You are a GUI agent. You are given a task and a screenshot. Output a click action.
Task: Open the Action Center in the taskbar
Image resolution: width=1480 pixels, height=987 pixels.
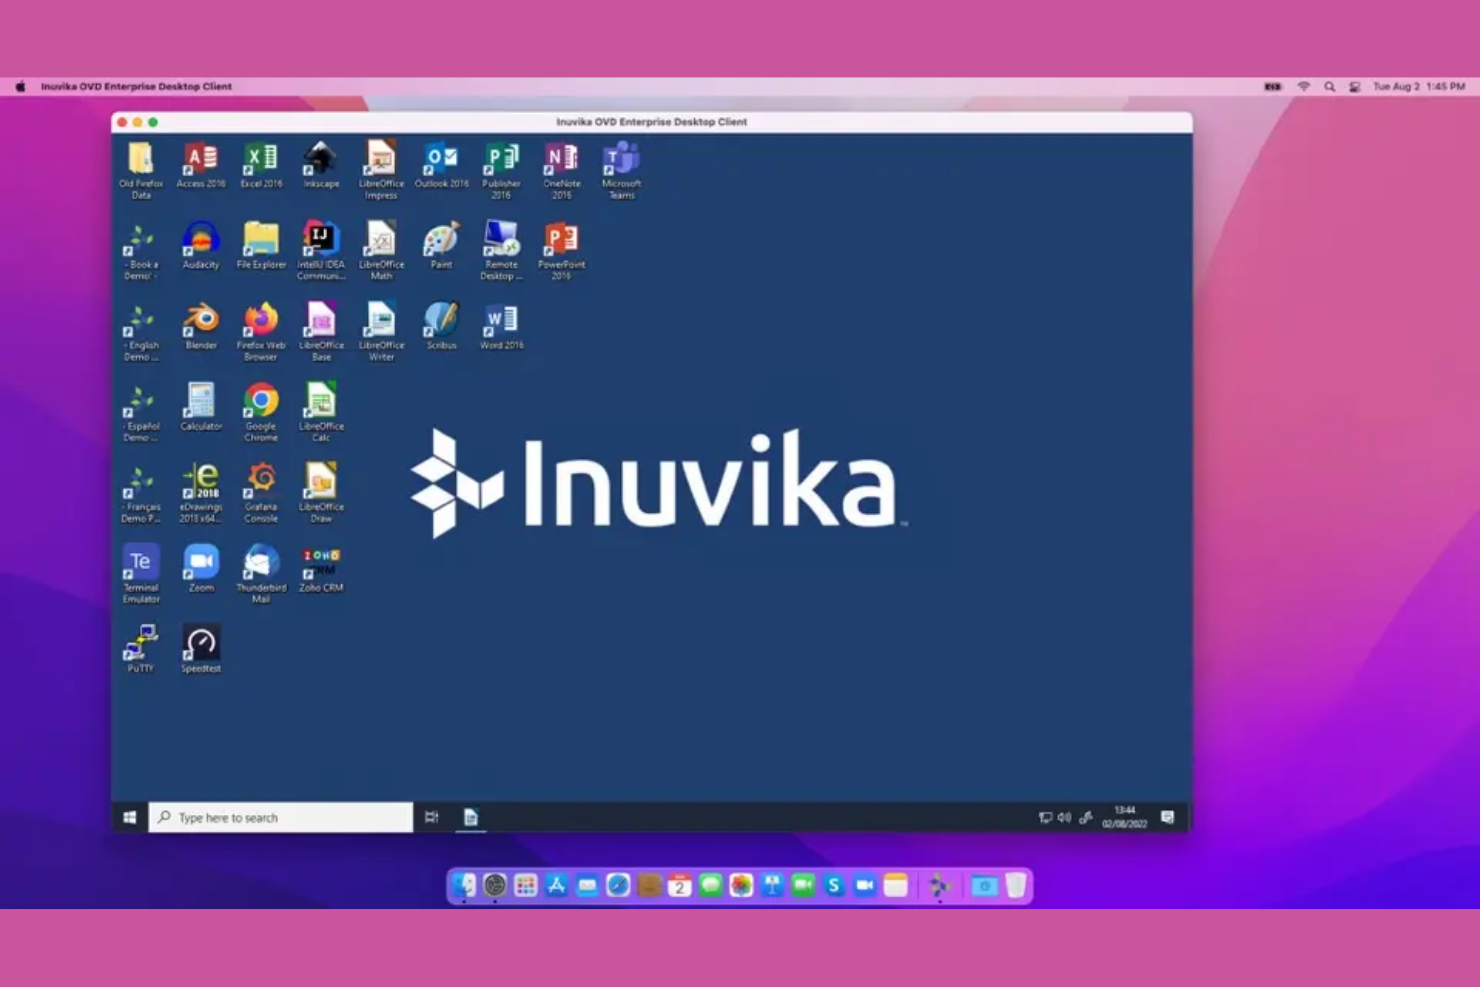point(1166,817)
